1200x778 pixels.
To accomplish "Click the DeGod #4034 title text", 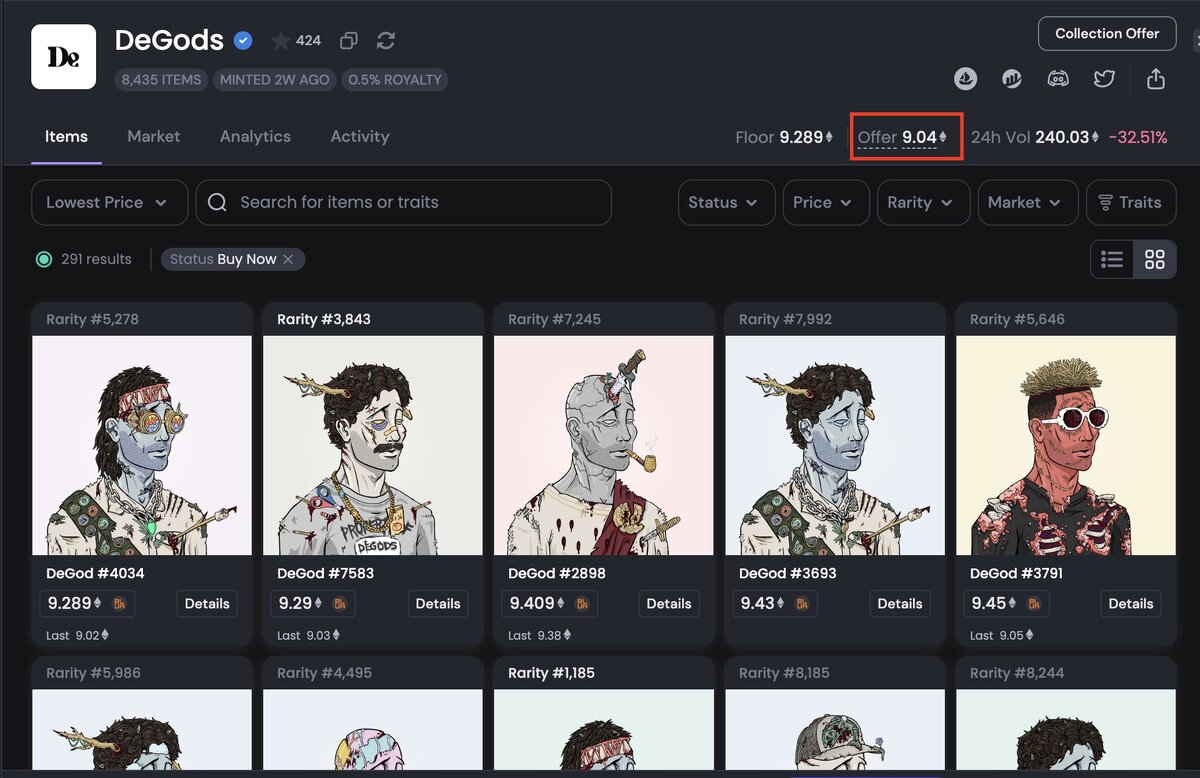I will click(95, 574).
